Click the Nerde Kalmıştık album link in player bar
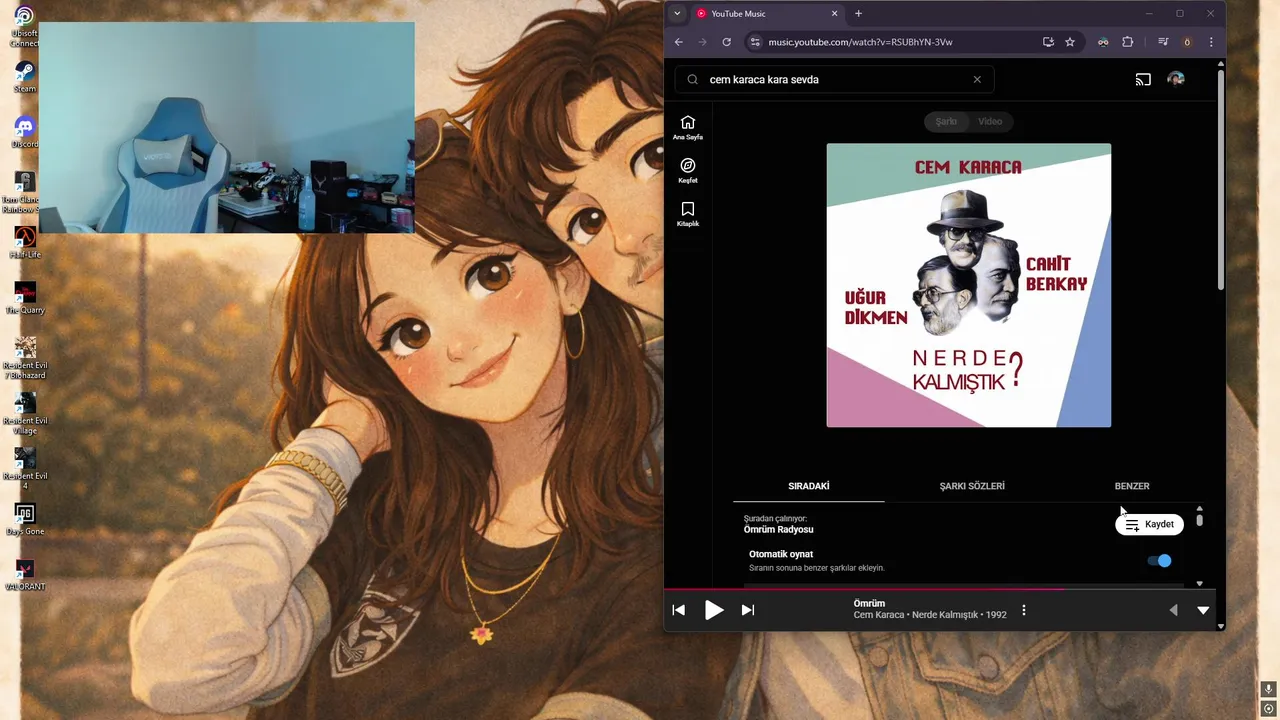Screen dimensions: 1280x720 tap(945, 615)
